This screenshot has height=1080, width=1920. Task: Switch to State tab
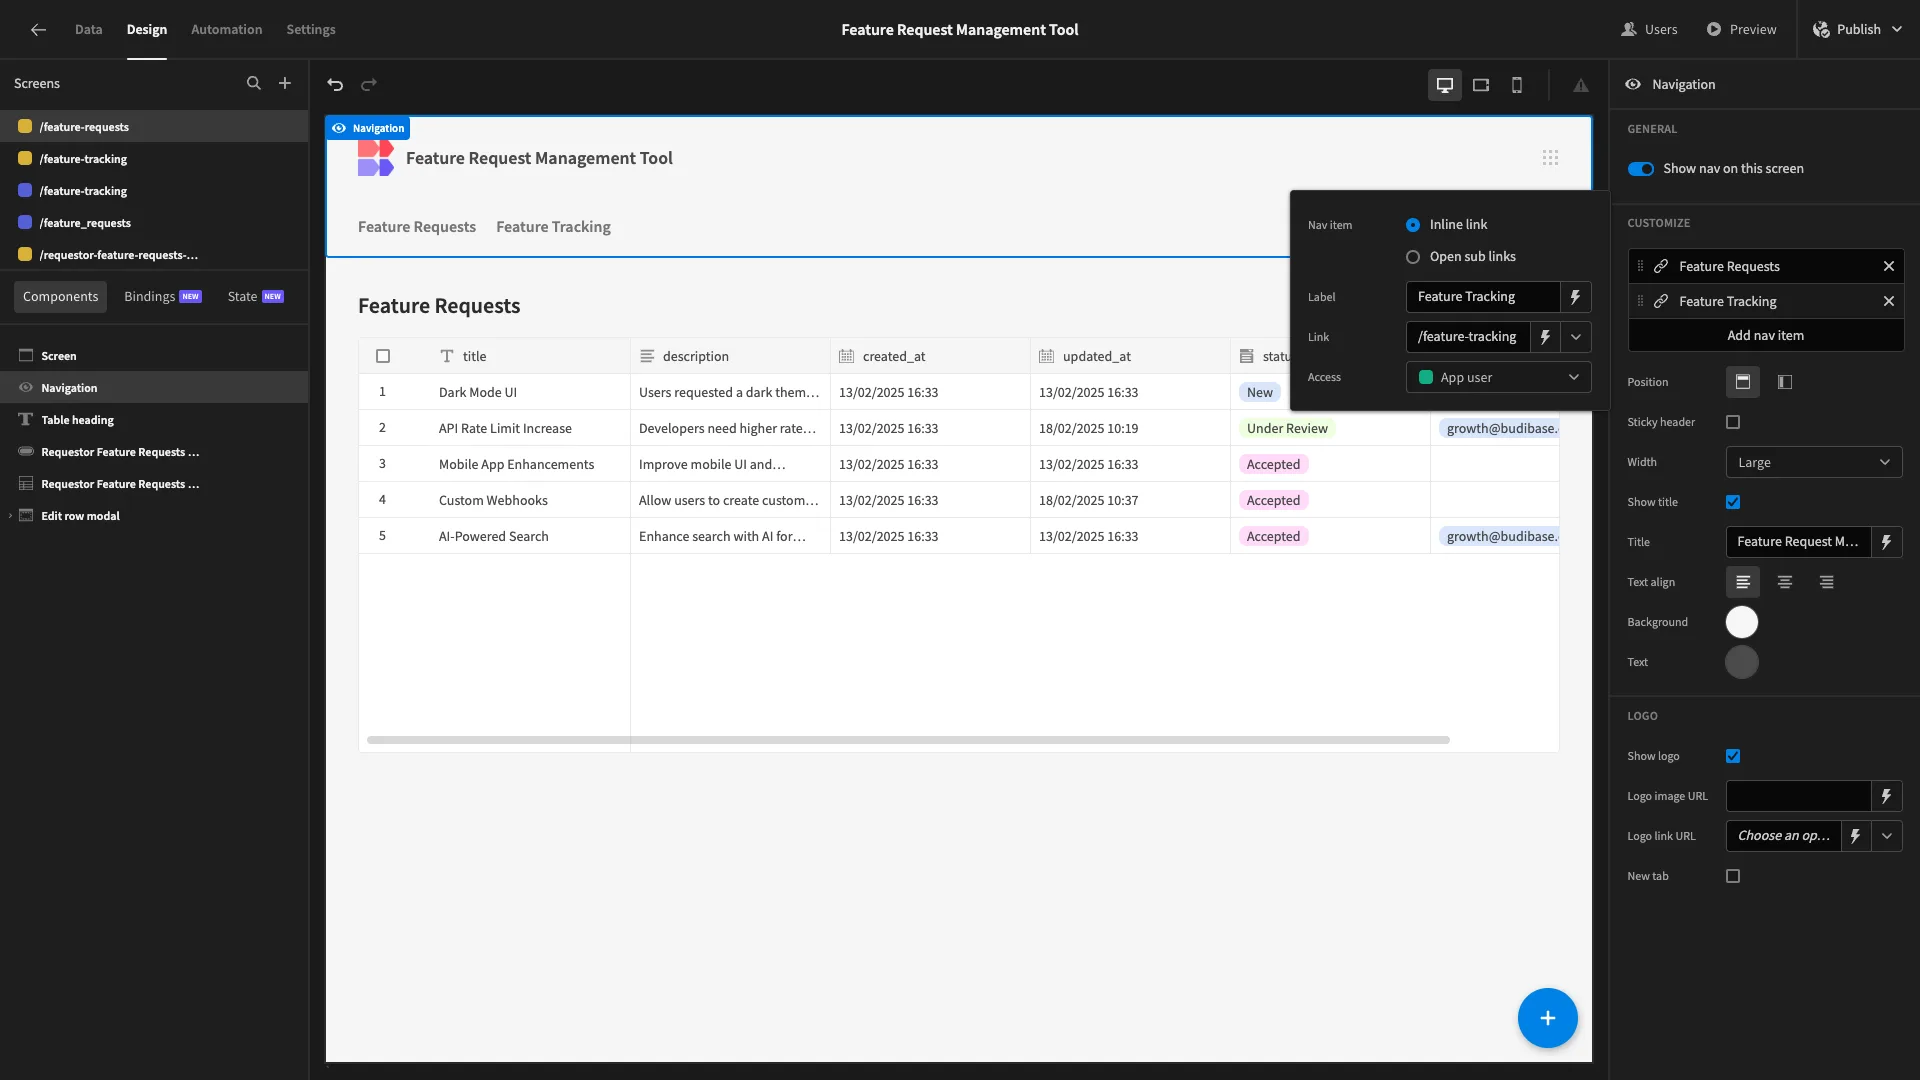click(255, 297)
